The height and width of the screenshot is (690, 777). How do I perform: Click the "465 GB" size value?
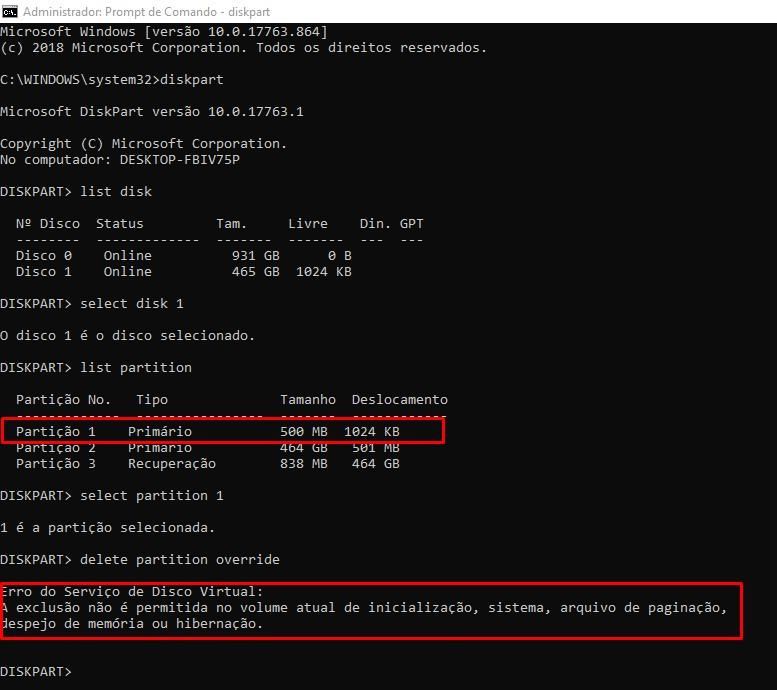point(256,272)
